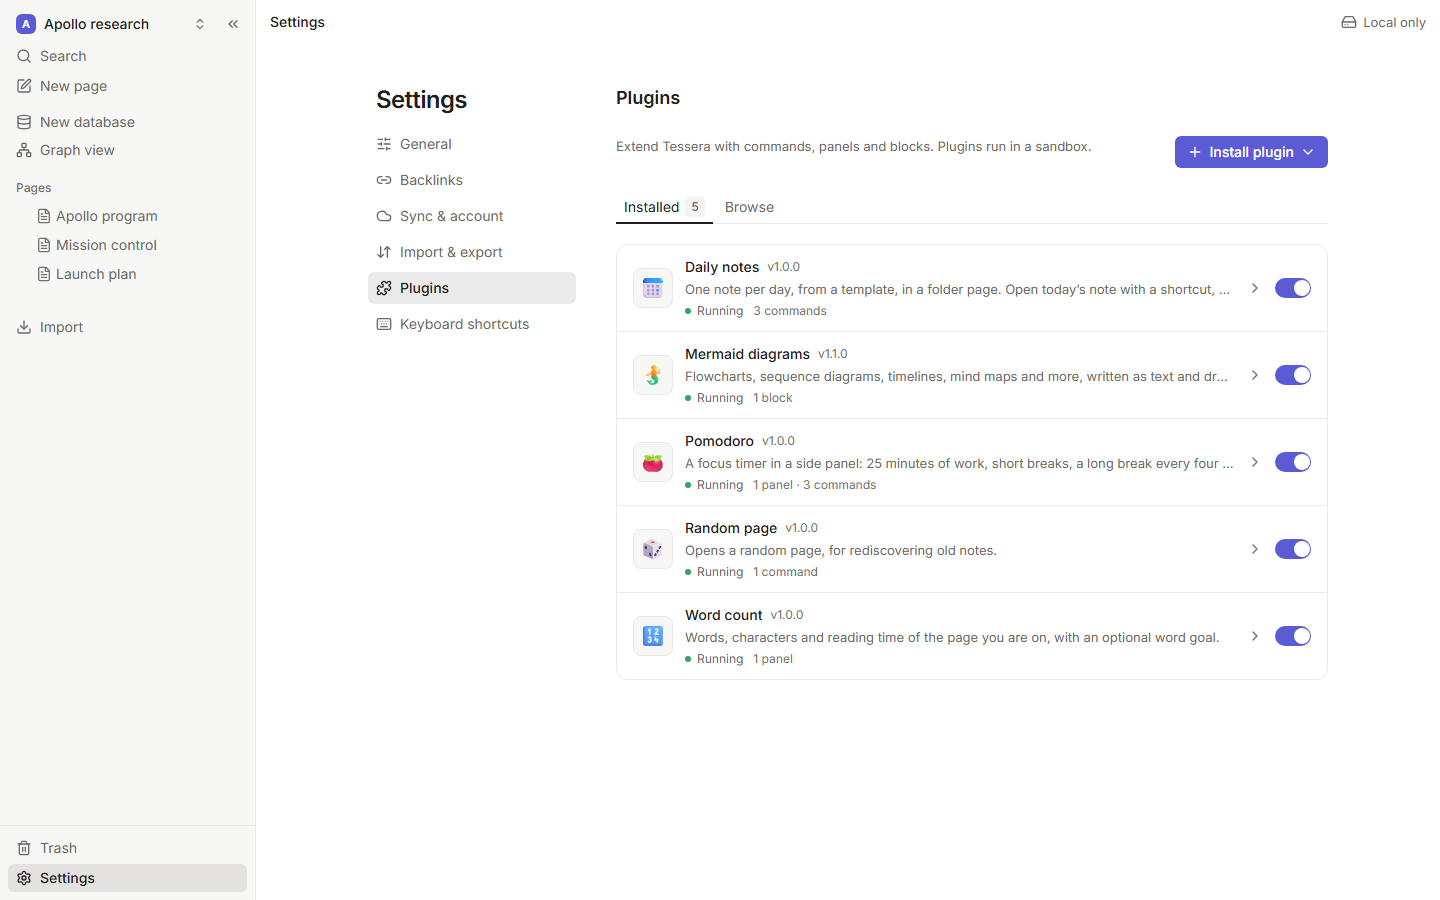Image resolution: width=1440 pixels, height=900 pixels.
Task: Click the Search magnifier icon in sidebar
Action: [x=24, y=56]
